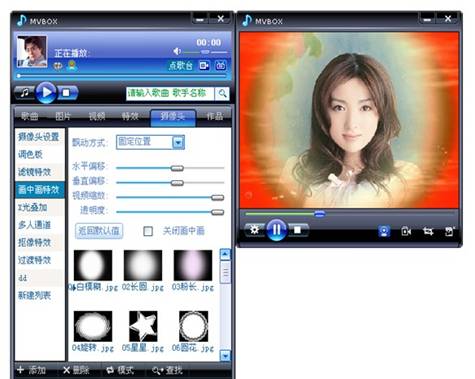
Task: Open 调色板 in the sidebar
Action: tap(39, 154)
